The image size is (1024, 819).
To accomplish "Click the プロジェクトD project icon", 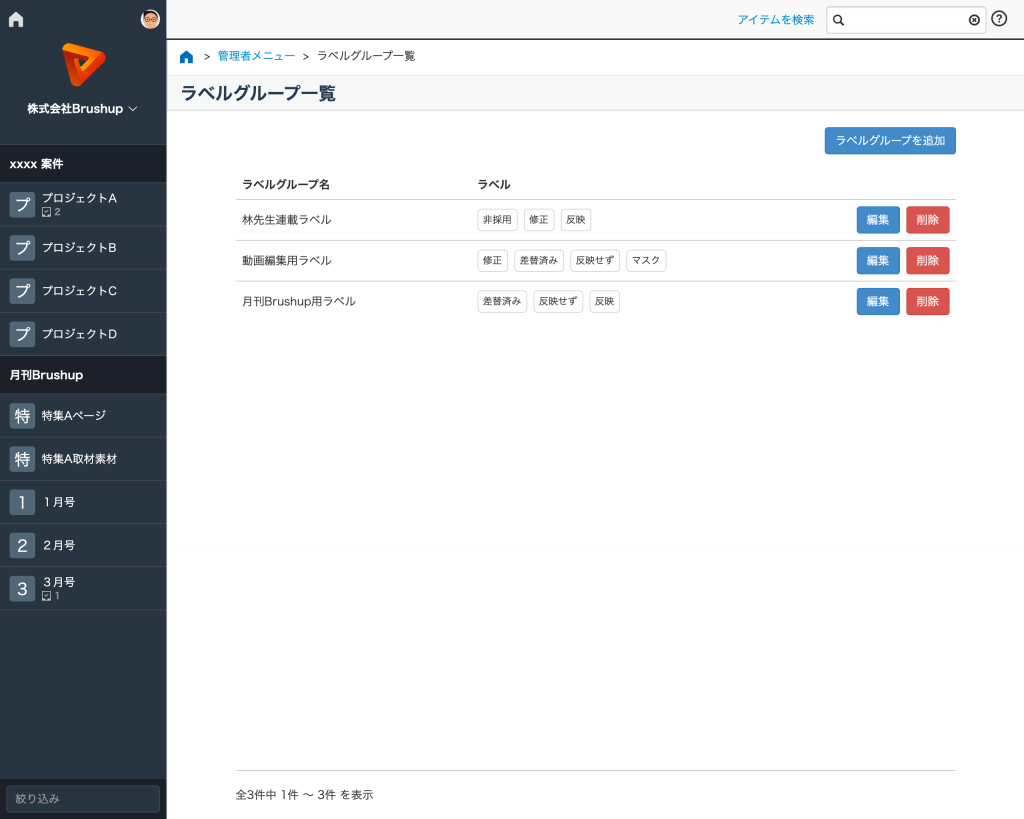I will (x=22, y=334).
